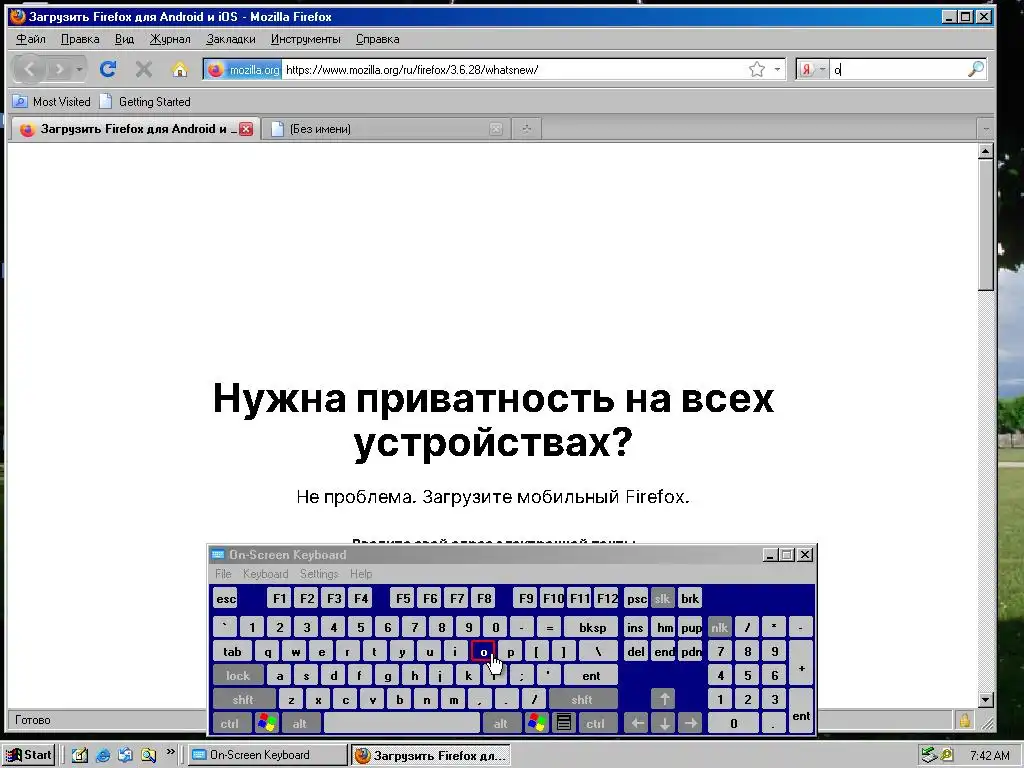Viewport: 1024px width, 768px height.
Task: Click the psc print screen key
Action: 636,599
